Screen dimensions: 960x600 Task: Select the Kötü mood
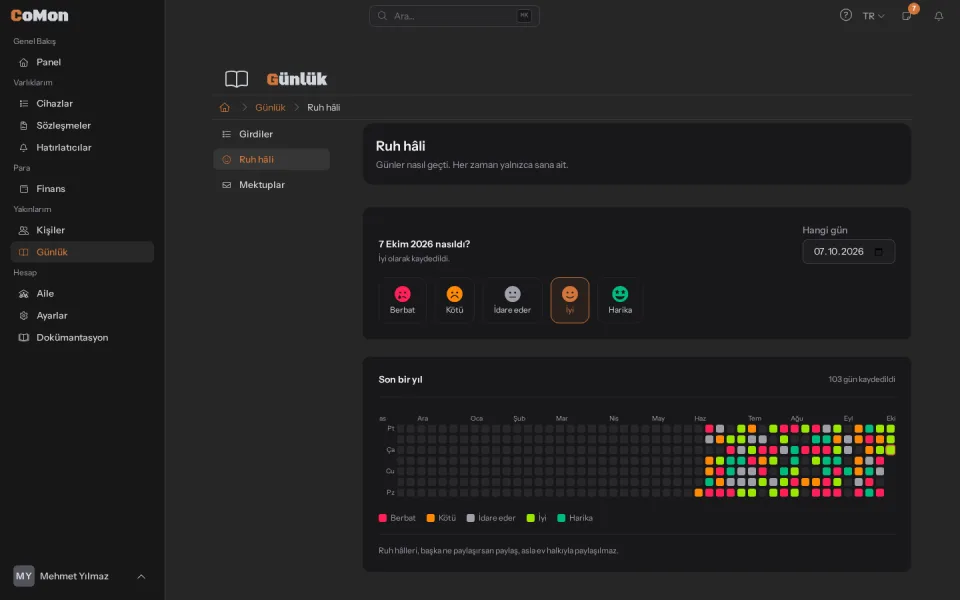tap(454, 300)
